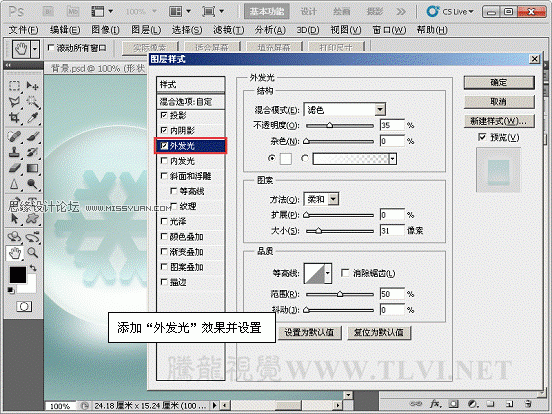Select the History Brush tool

pyautogui.click(x=32, y=152)
